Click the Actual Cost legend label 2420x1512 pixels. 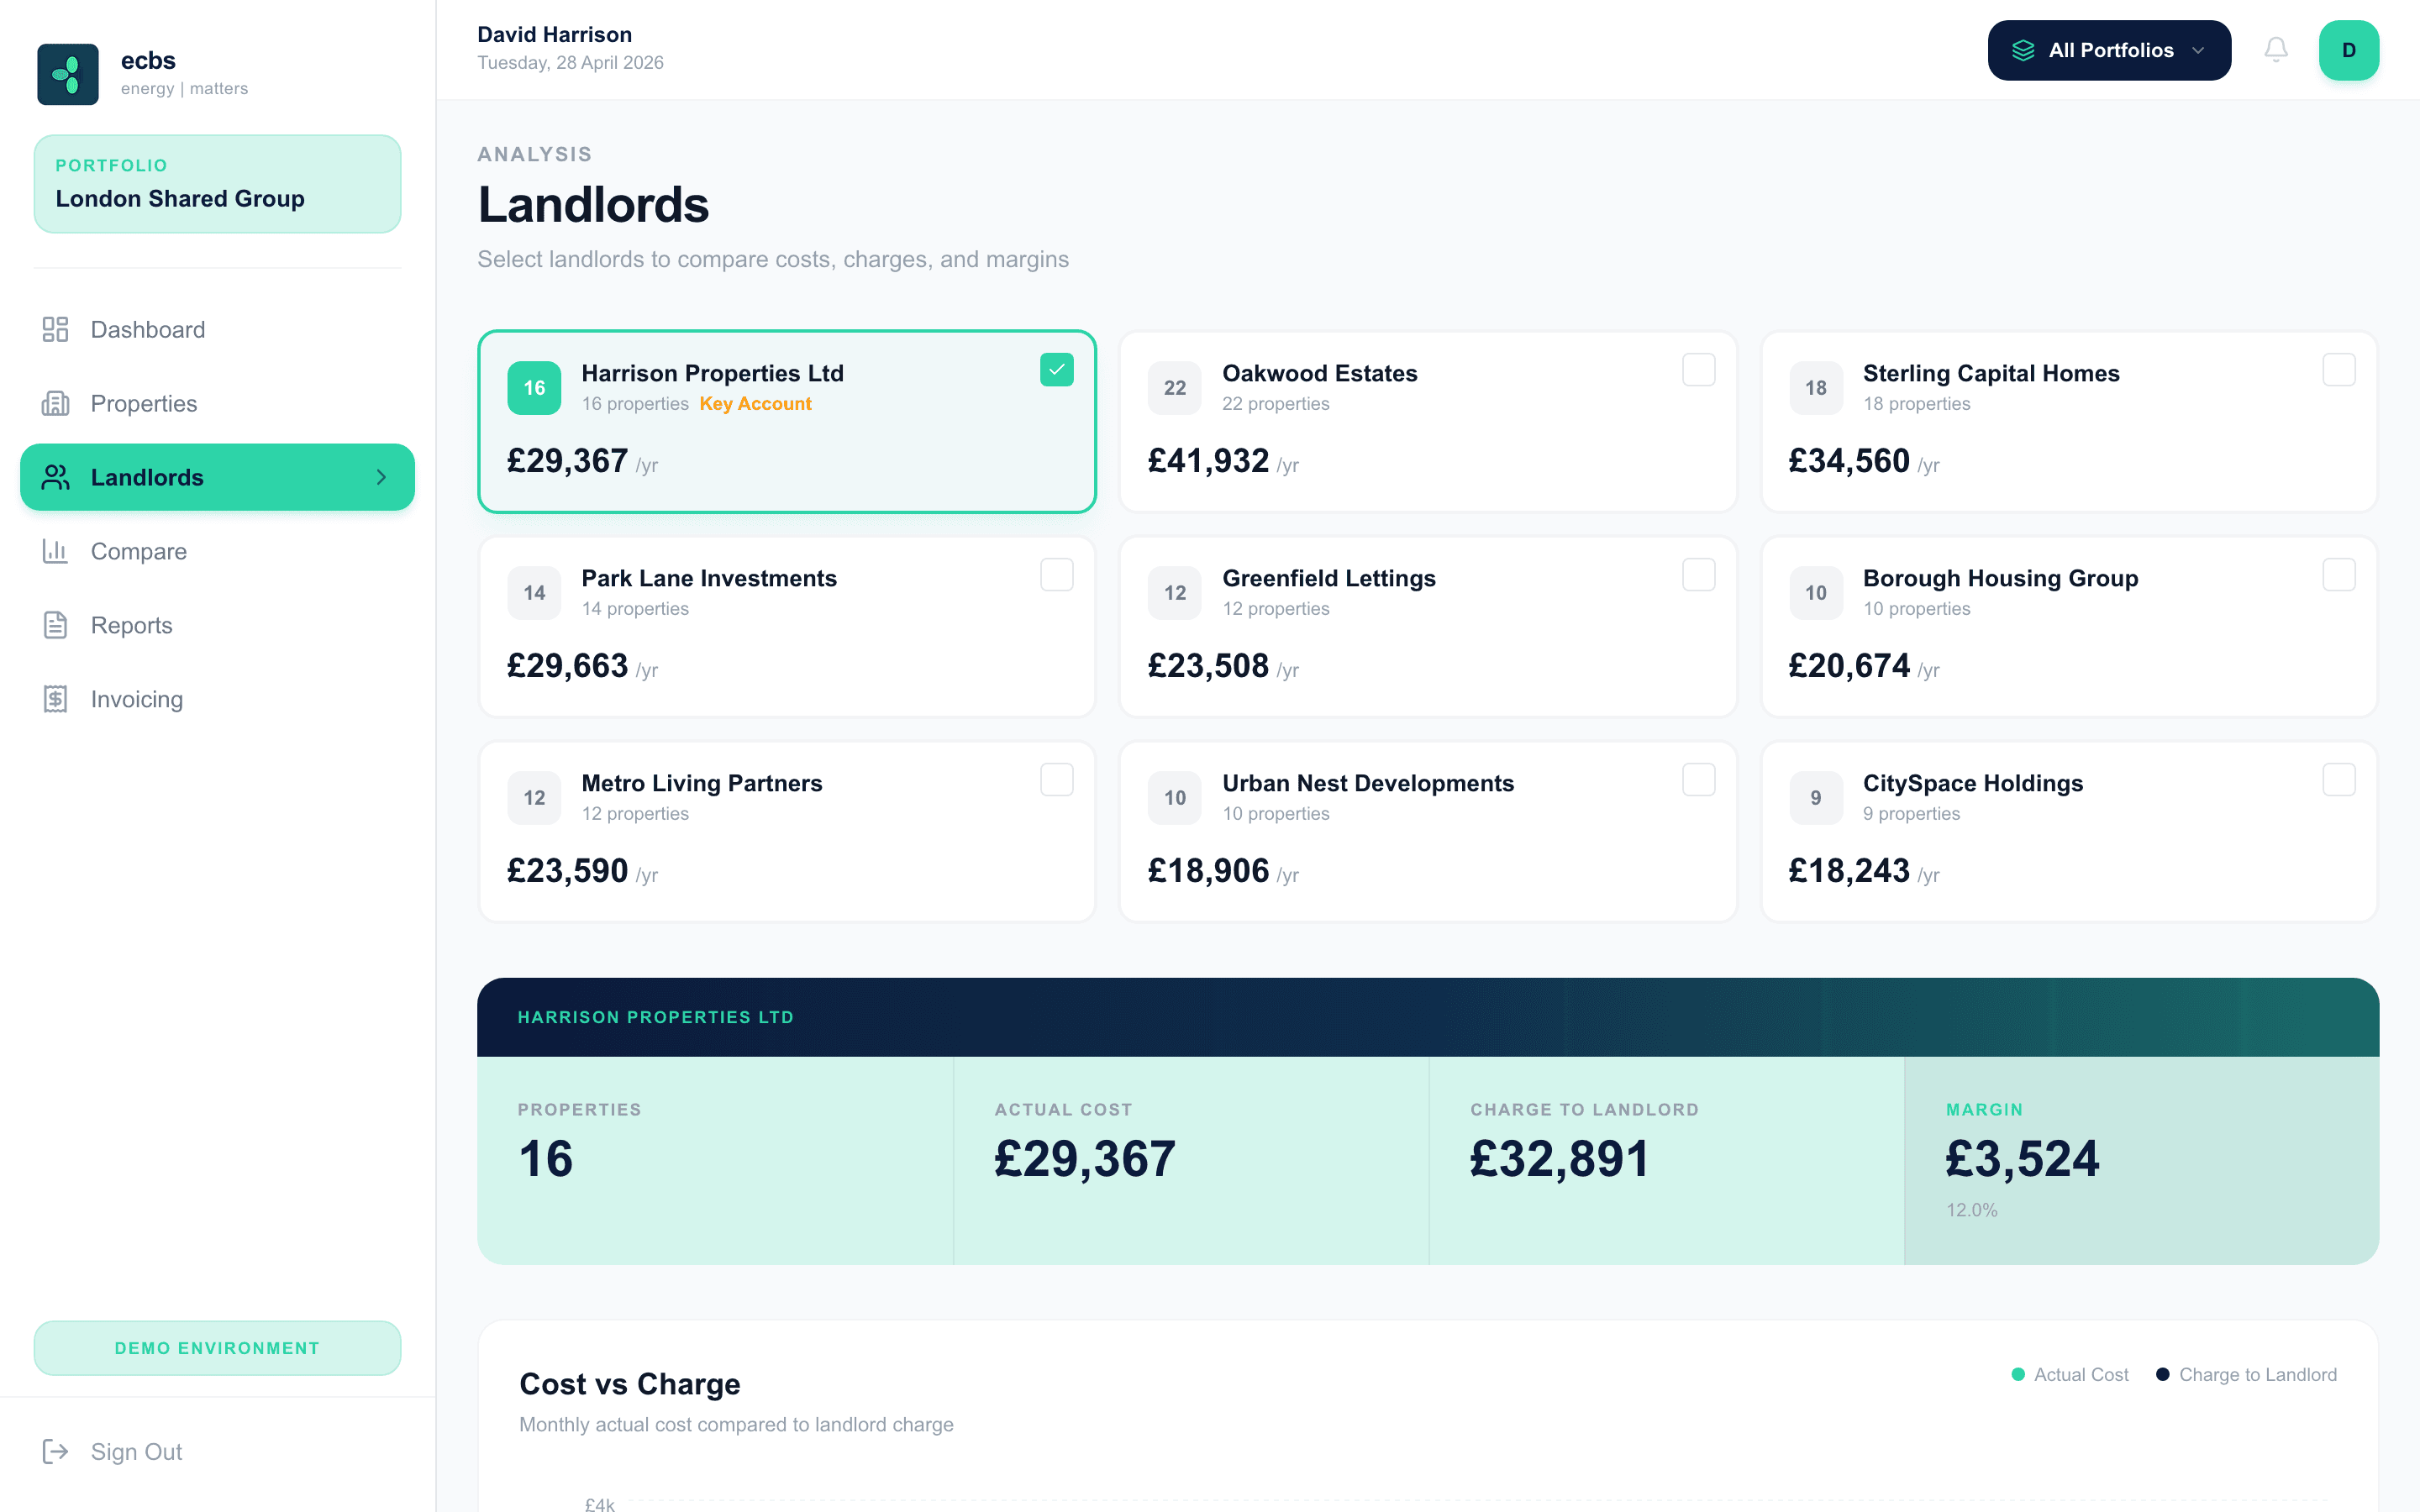pyautogui.click(x=2081, y=1374)
